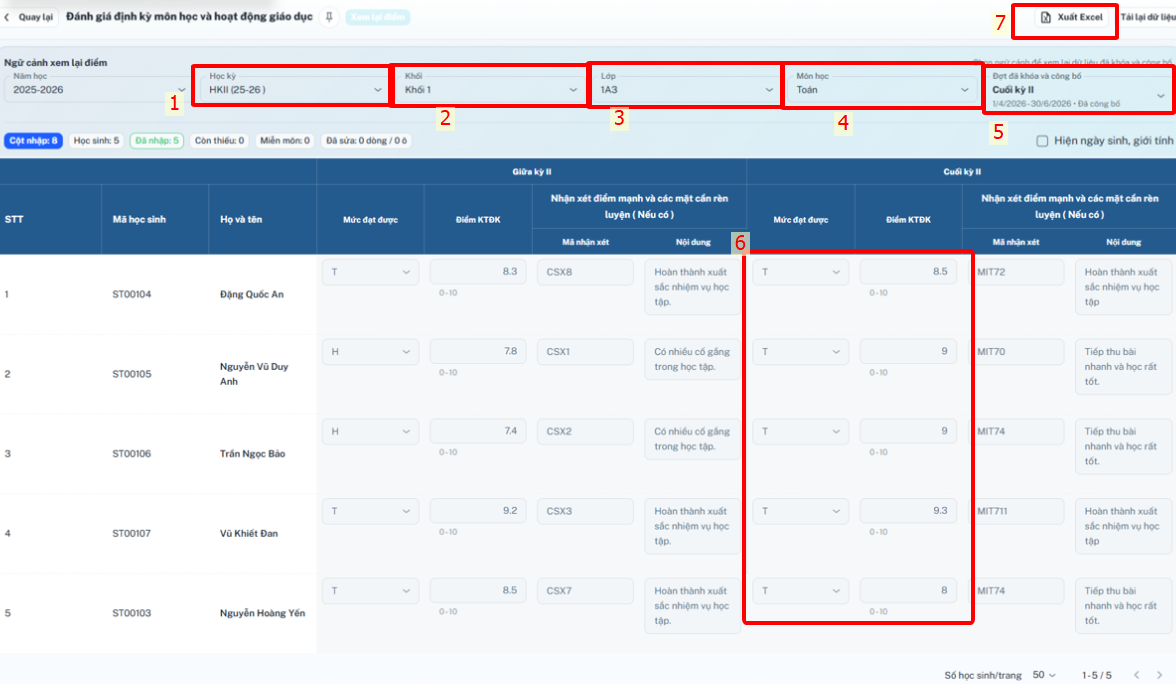Click the Đã nhập: 5 chip

[x=157, y=140]
